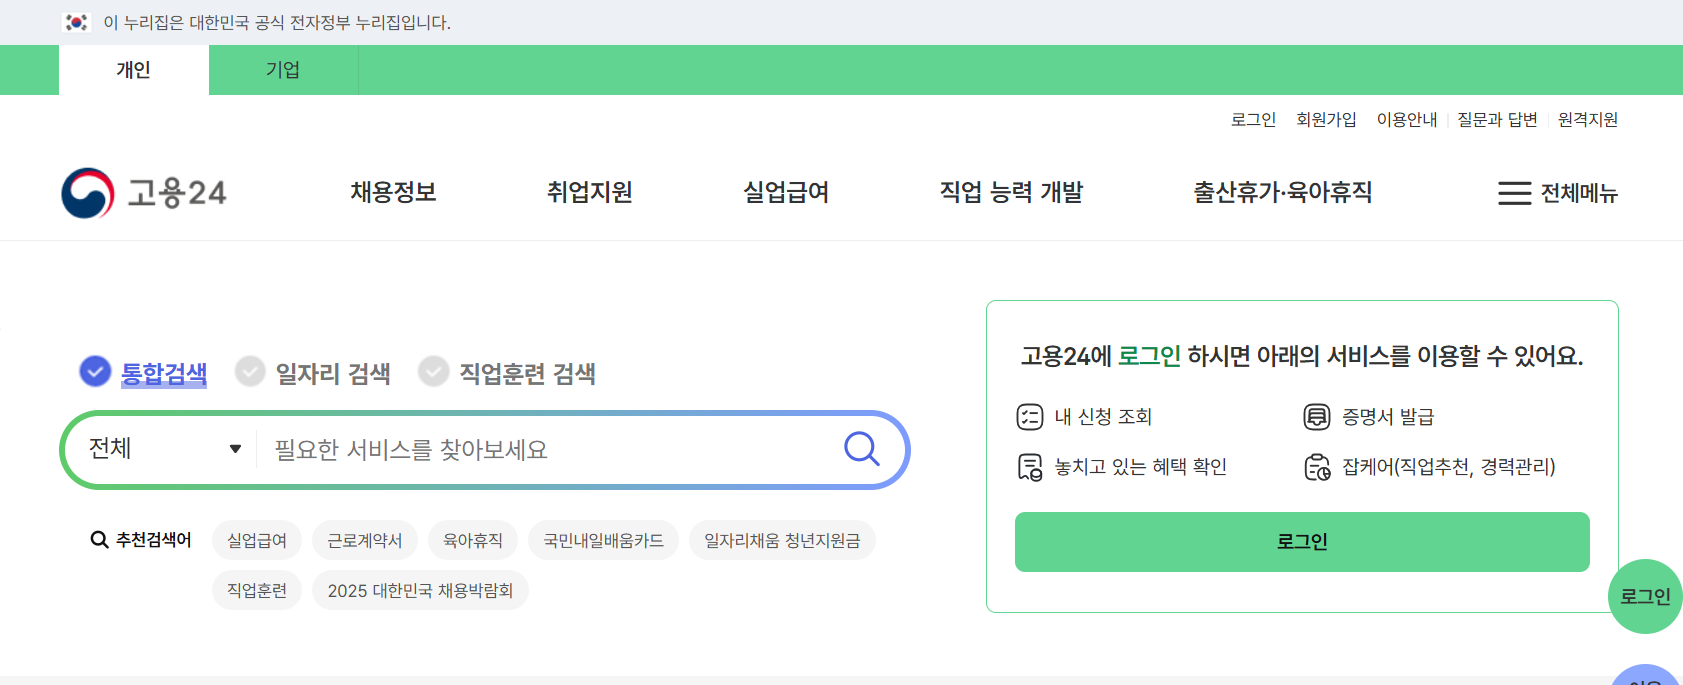Click the 회원가입 link
This screenshot has height=685, width=1683.
pyautogui.click(x=1326, y=120)
